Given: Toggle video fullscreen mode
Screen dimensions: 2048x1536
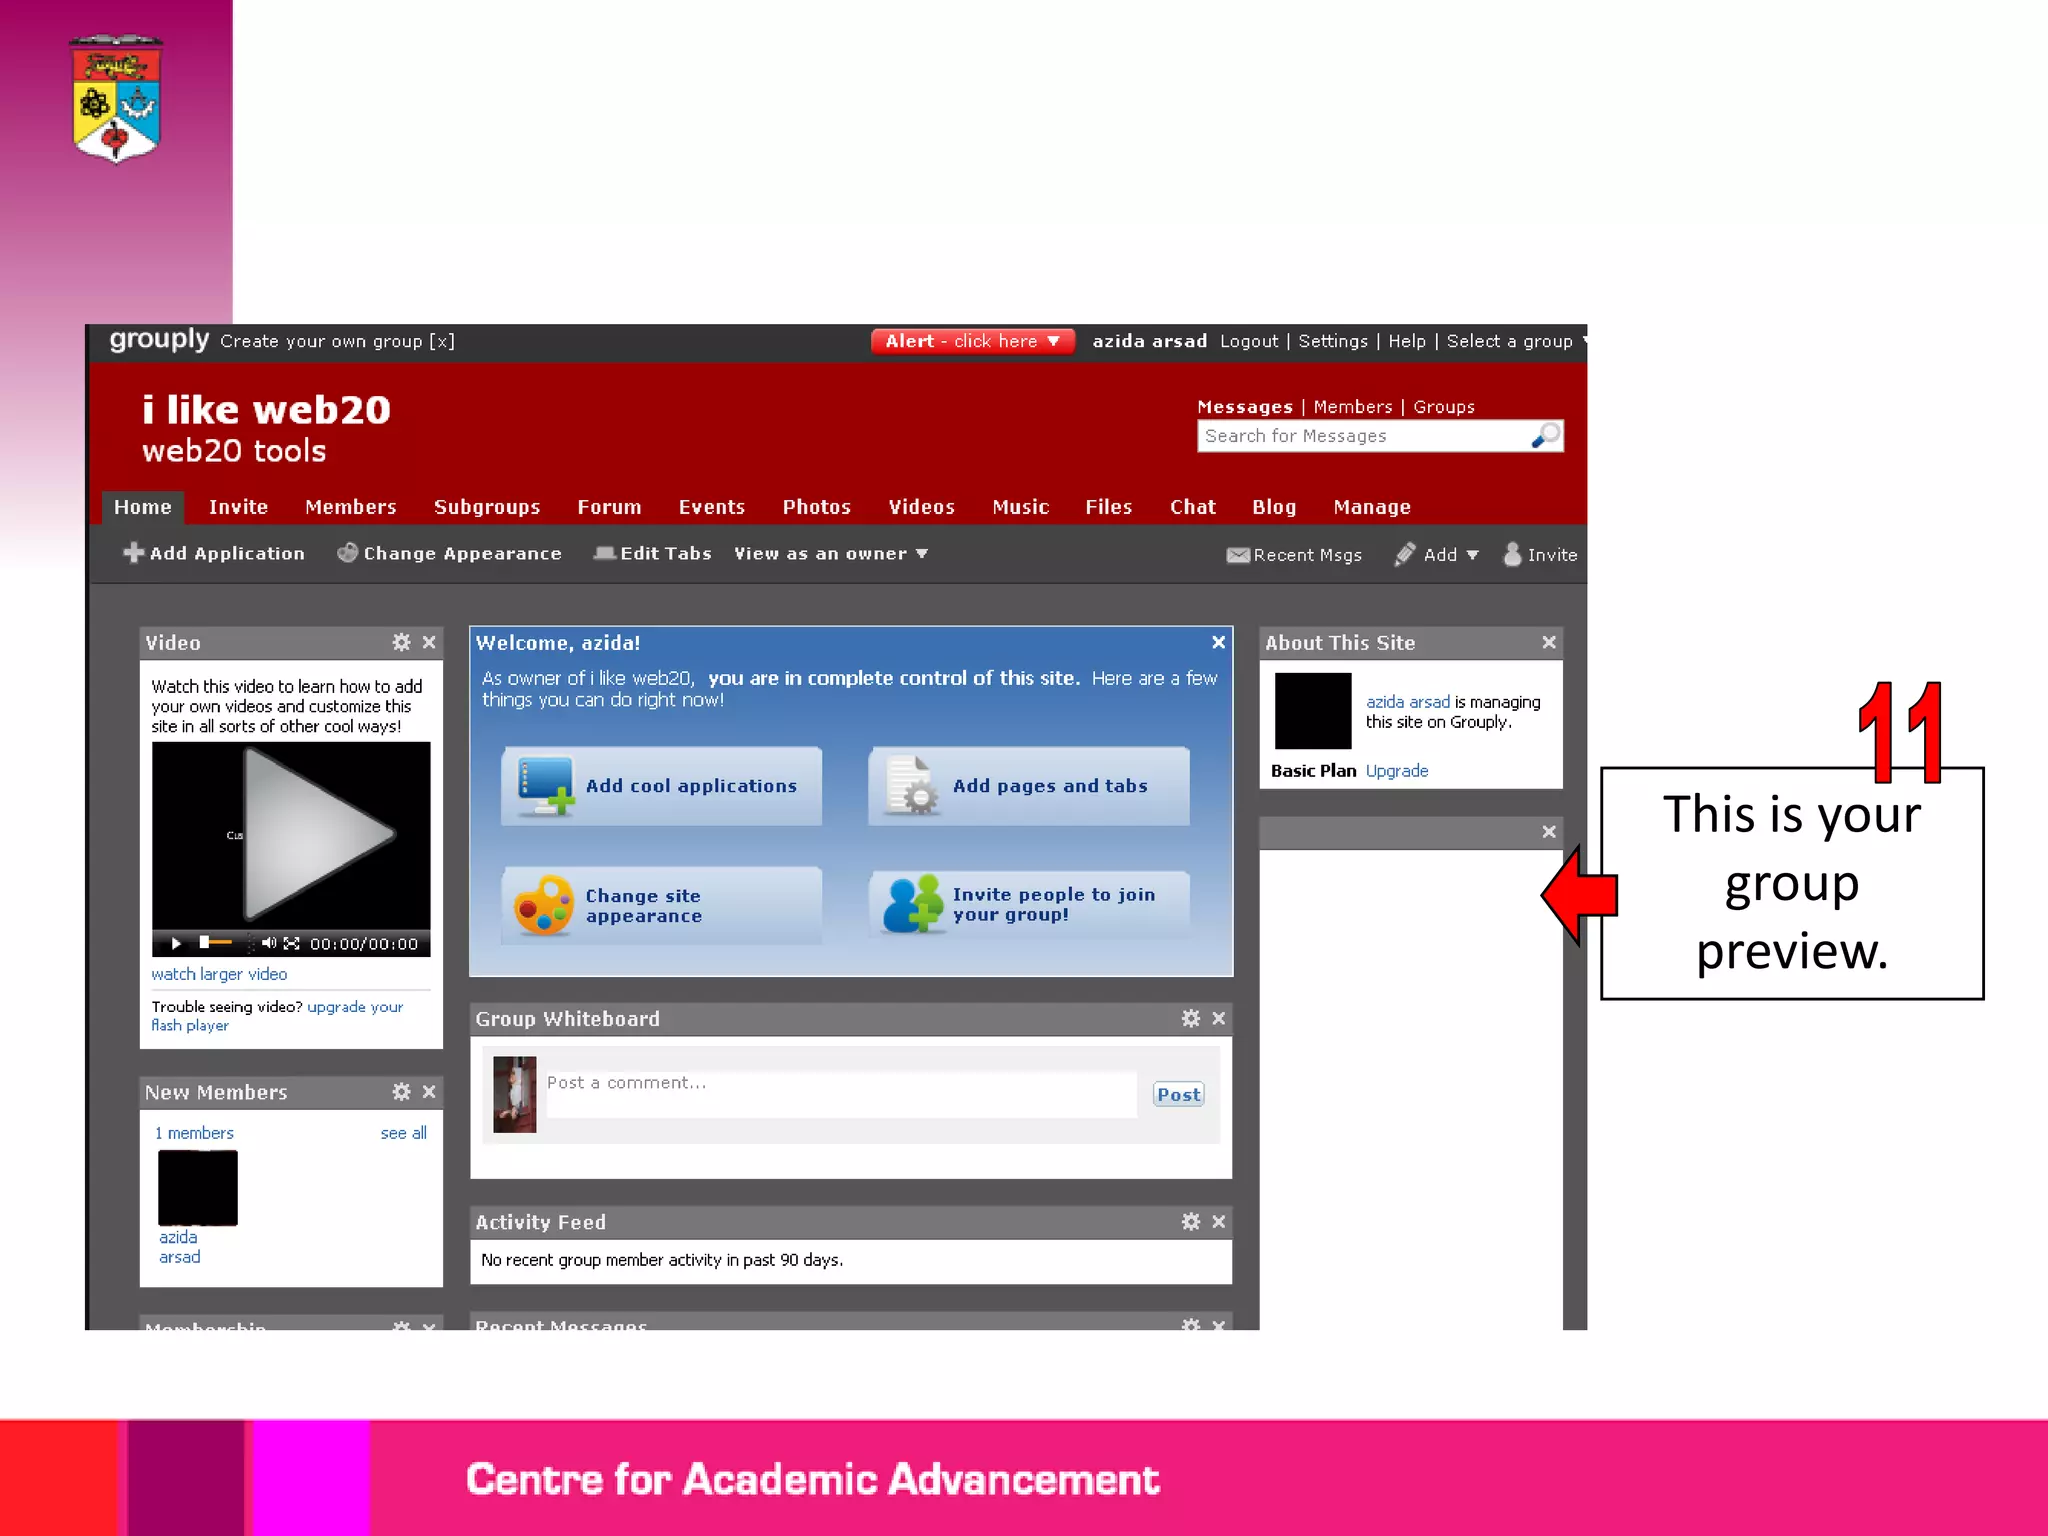Looking at the screenshot, I should click(292, 943).
